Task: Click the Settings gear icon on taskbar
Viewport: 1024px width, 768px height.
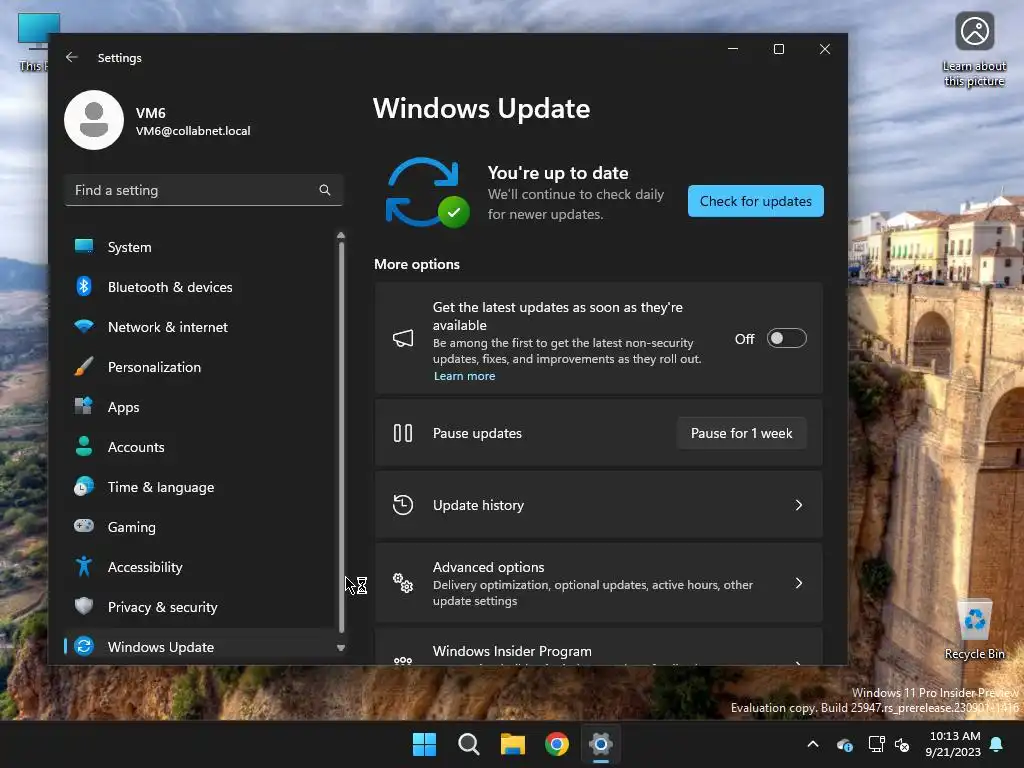Action: point(601,744)
